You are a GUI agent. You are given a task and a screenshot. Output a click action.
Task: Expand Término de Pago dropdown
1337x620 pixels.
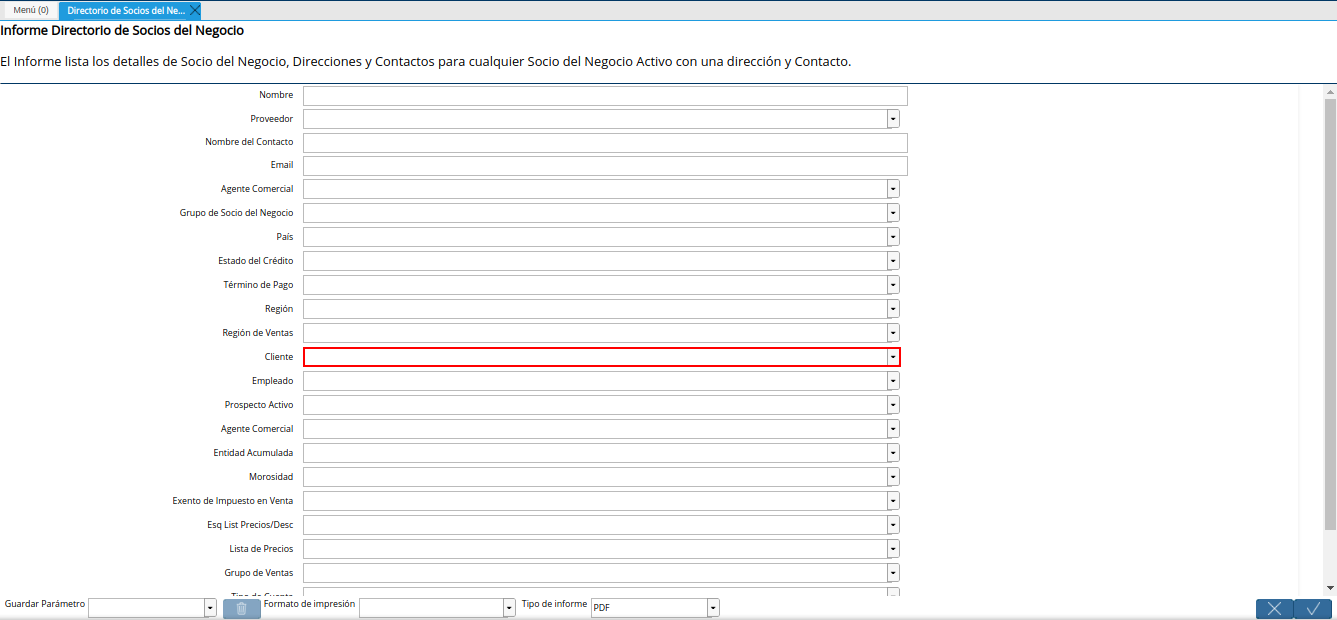(x=893, y=285)
